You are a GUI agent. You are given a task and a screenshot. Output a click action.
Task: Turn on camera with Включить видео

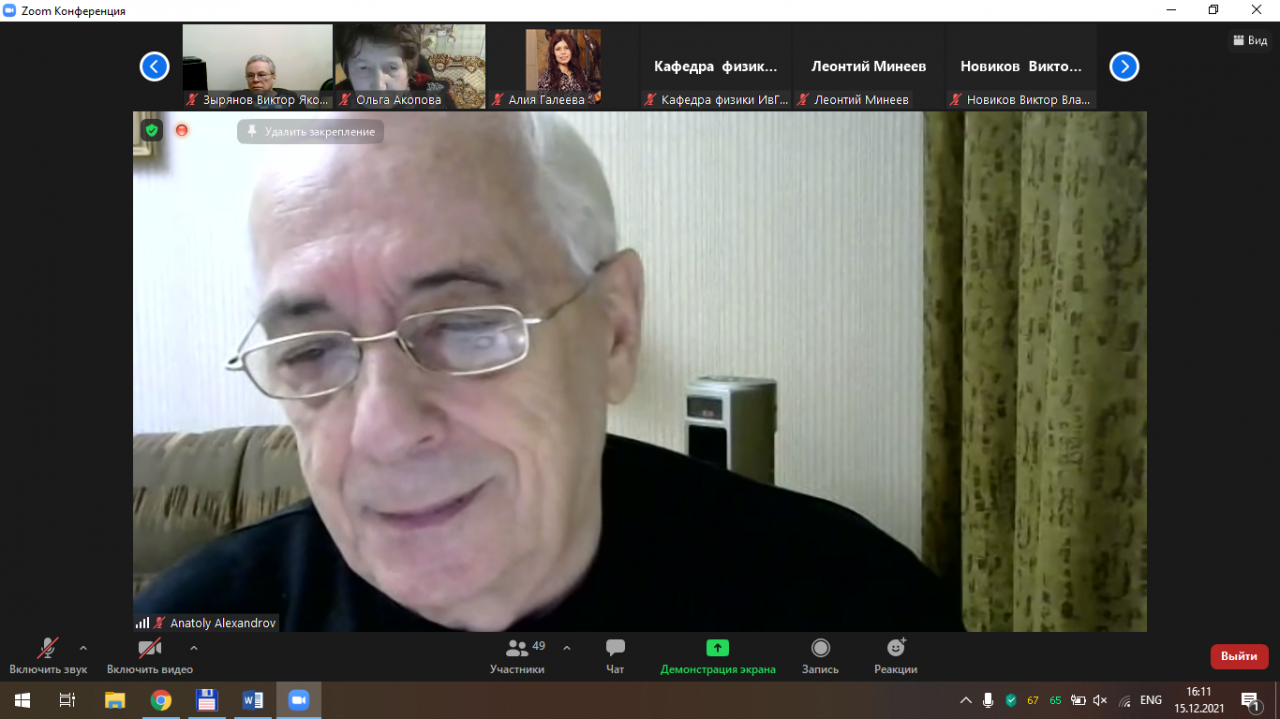click(149, 656)
